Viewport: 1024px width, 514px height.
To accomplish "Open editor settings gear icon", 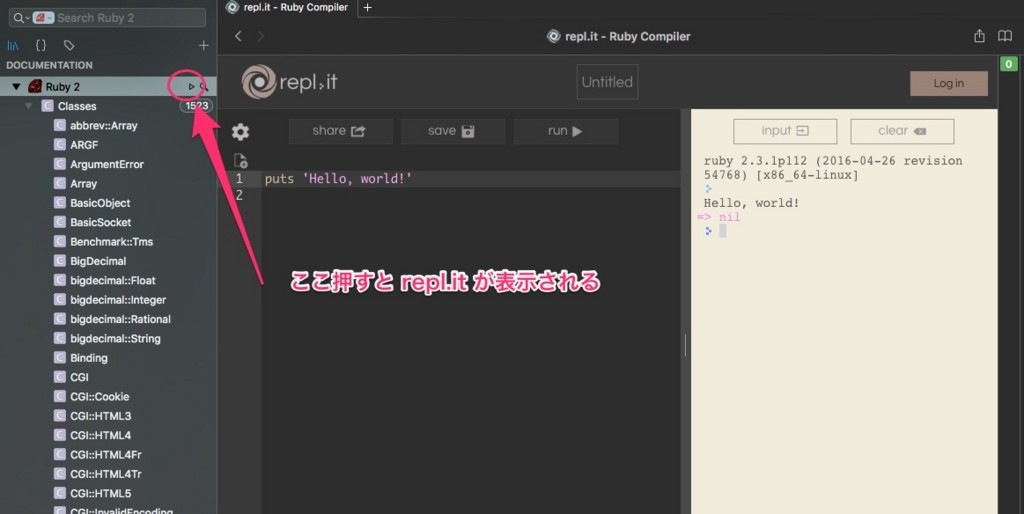I will pyautogui.click(x=240, y=132).
